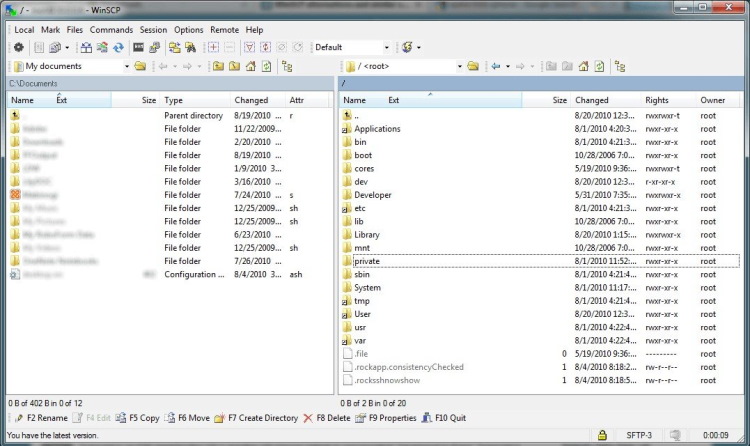Viewport: 750px width, 446px height.
Task: Select the .rockapp.consistencyChecked file
Action: point(409,367)
